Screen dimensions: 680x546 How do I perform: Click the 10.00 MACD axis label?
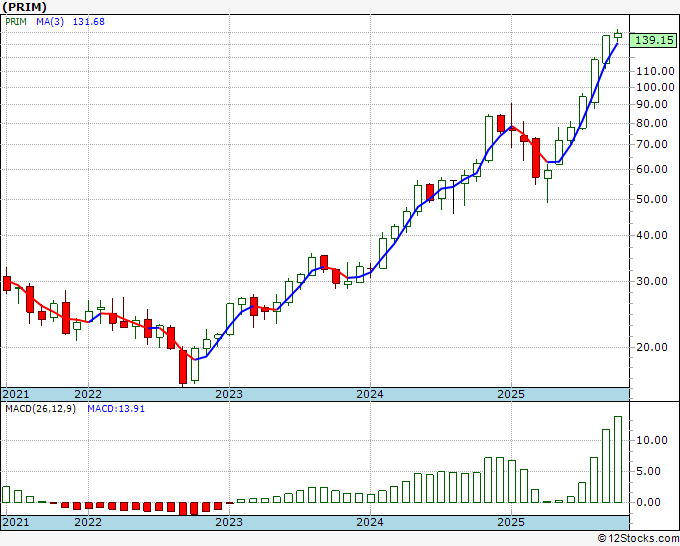[x=652, y=440]
